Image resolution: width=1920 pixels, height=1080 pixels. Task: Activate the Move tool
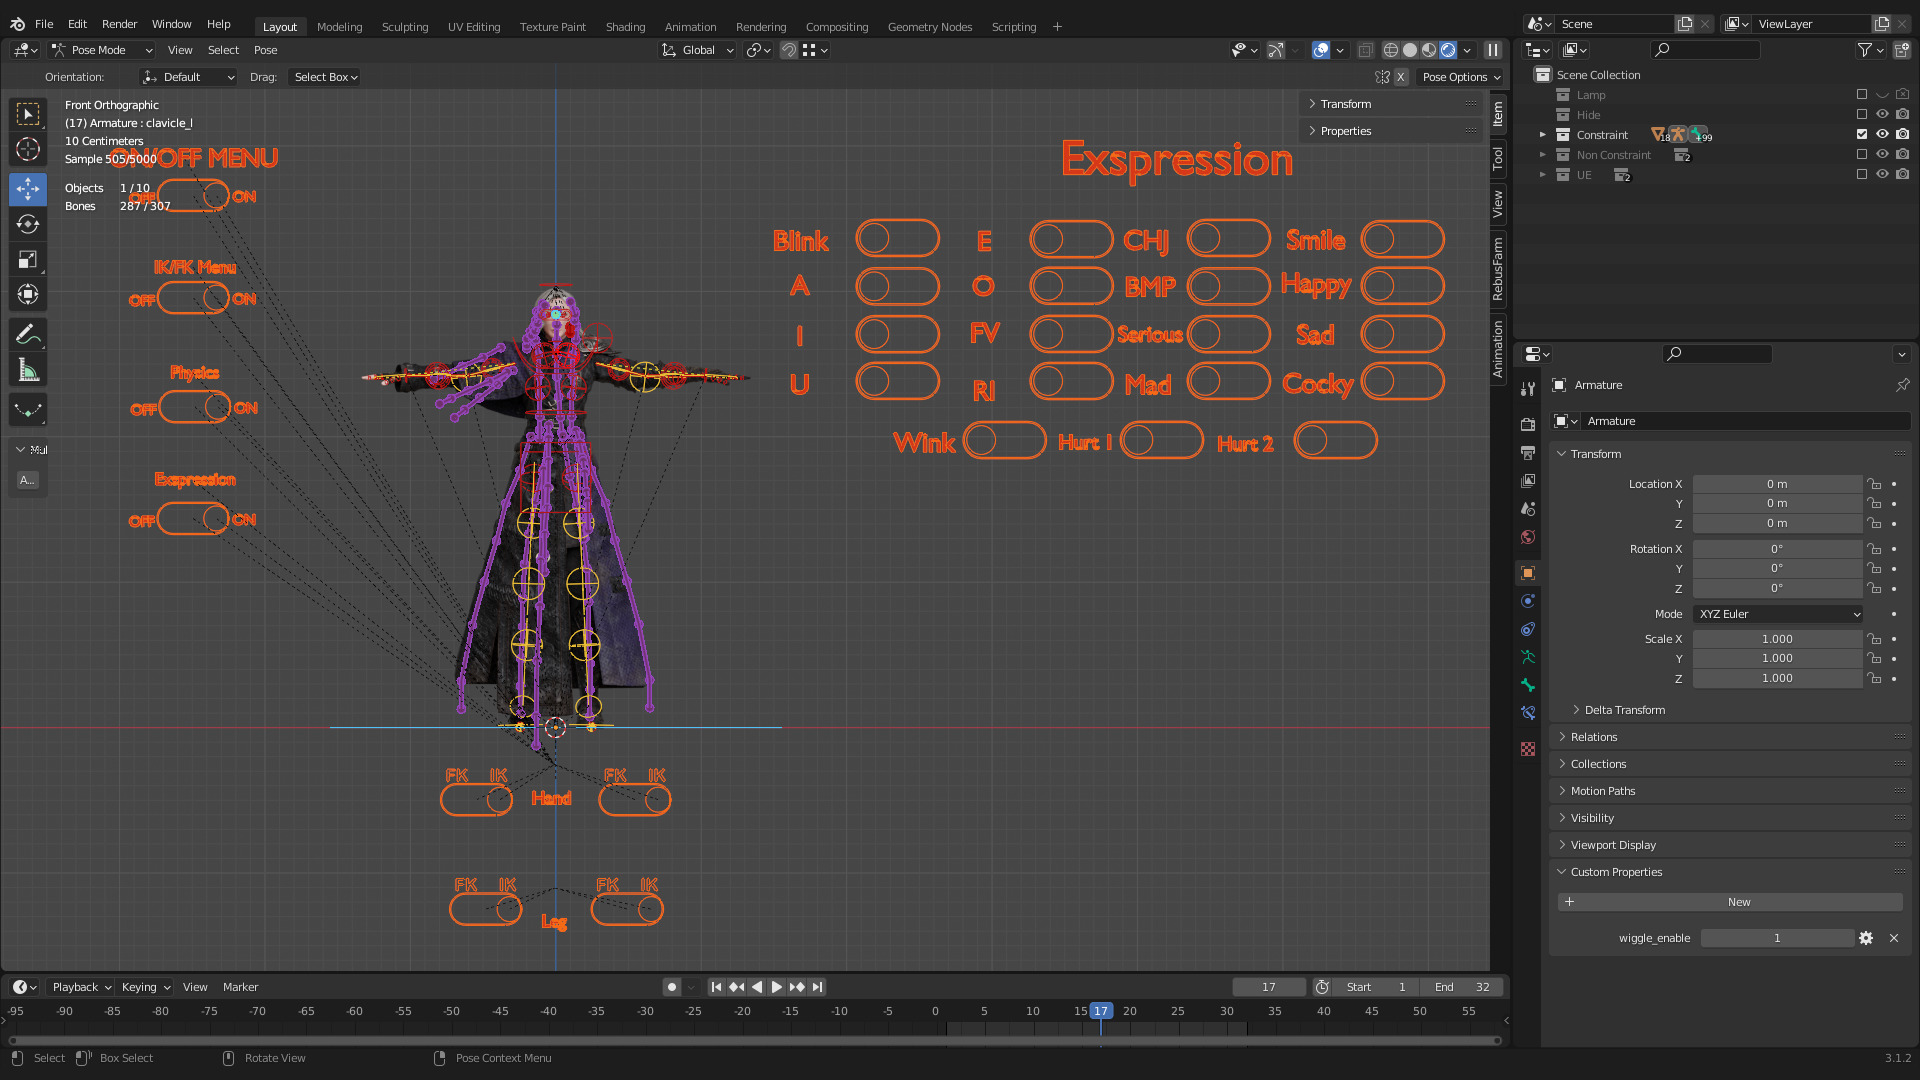tap(28, 189)
